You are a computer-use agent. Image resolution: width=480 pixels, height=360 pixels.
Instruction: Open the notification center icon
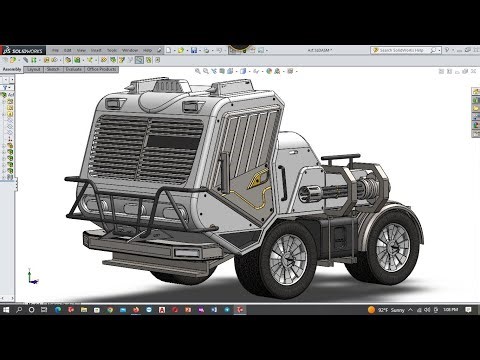tap(468, 310)
